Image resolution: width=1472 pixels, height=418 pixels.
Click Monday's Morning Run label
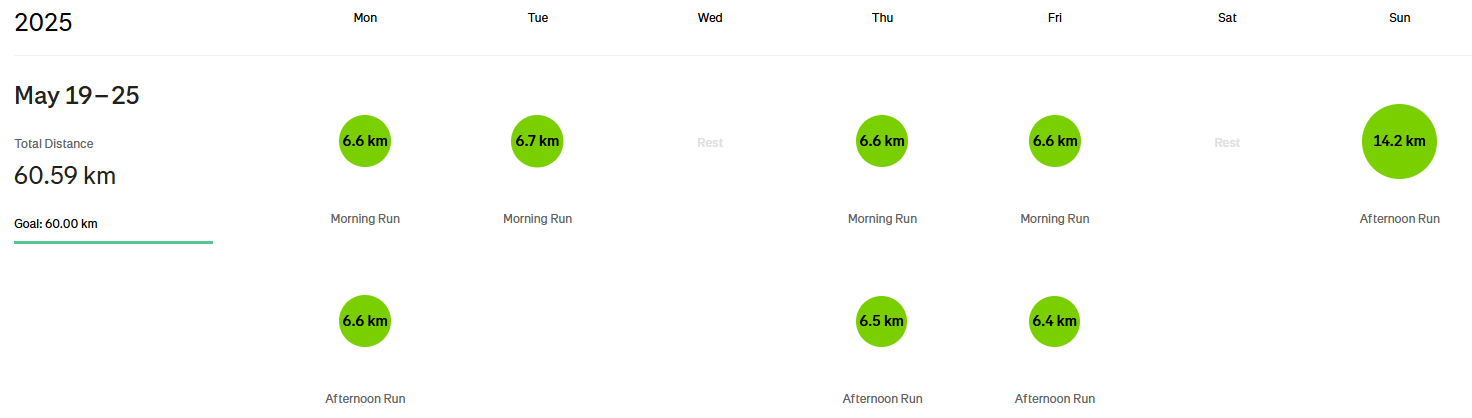(365, 219)
